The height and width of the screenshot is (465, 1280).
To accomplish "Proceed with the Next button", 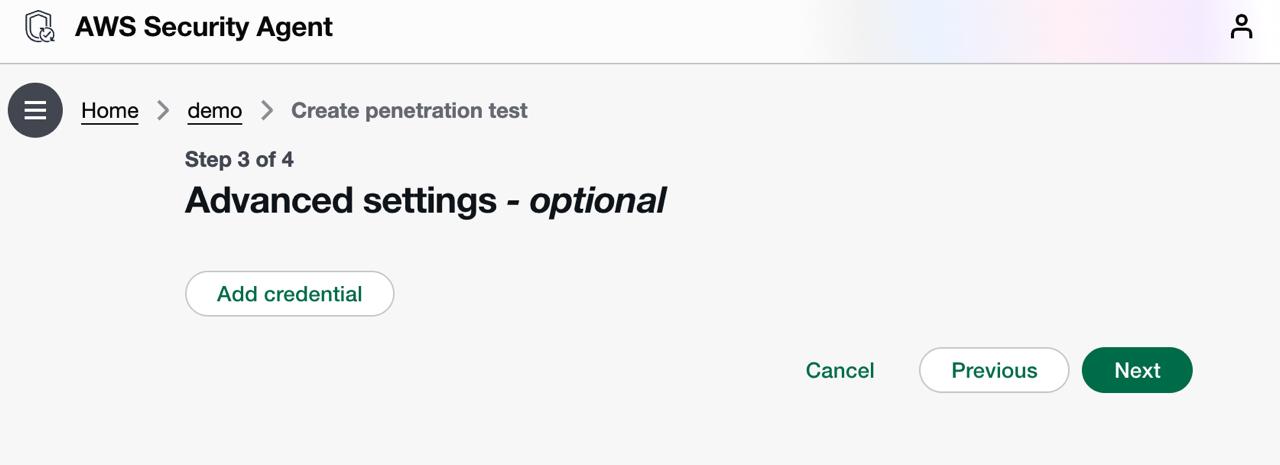I will [1137, 370].
